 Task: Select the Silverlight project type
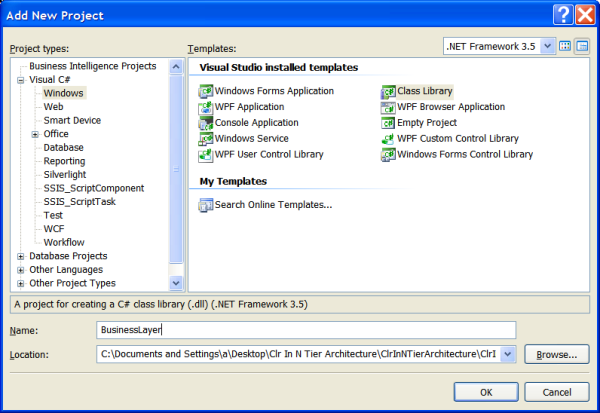[65, 175]
